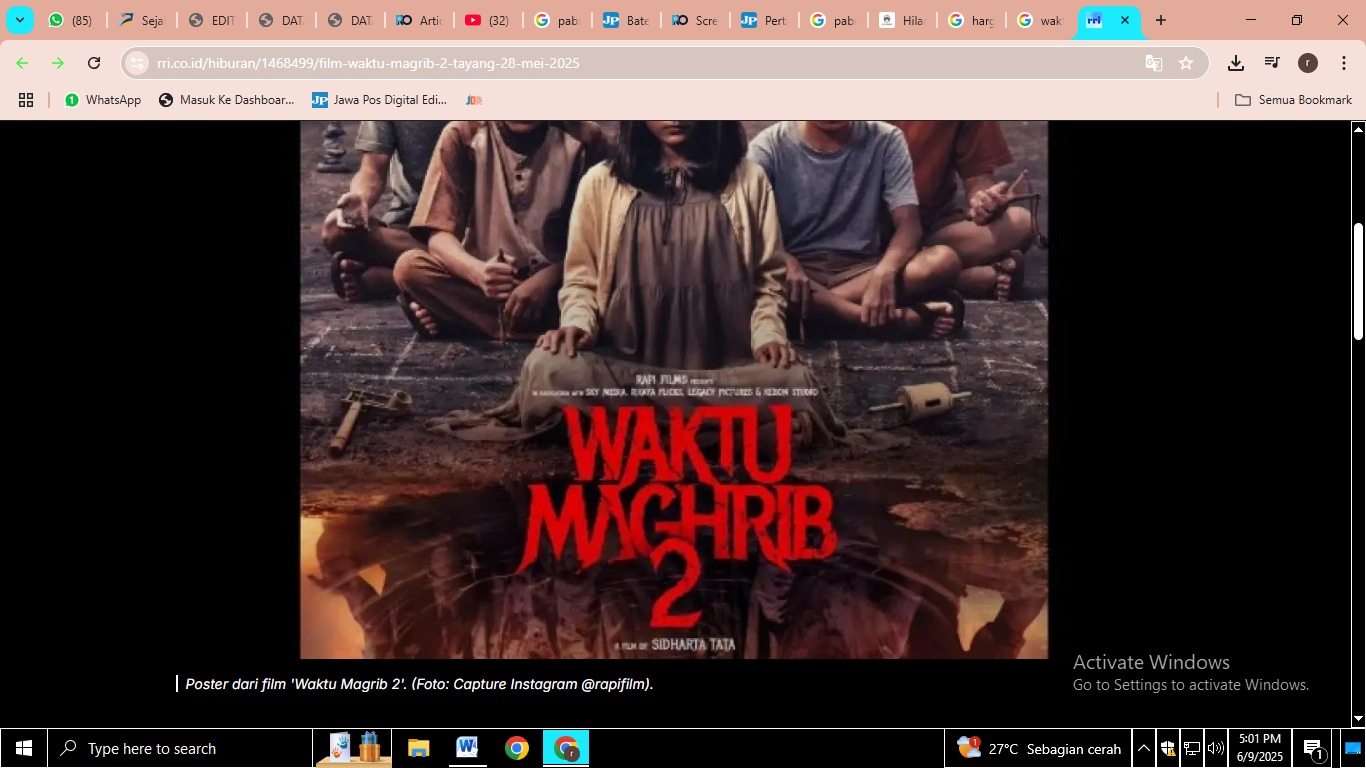Open the Windows Start menu
1366x768 pixels.
(24, 748)
